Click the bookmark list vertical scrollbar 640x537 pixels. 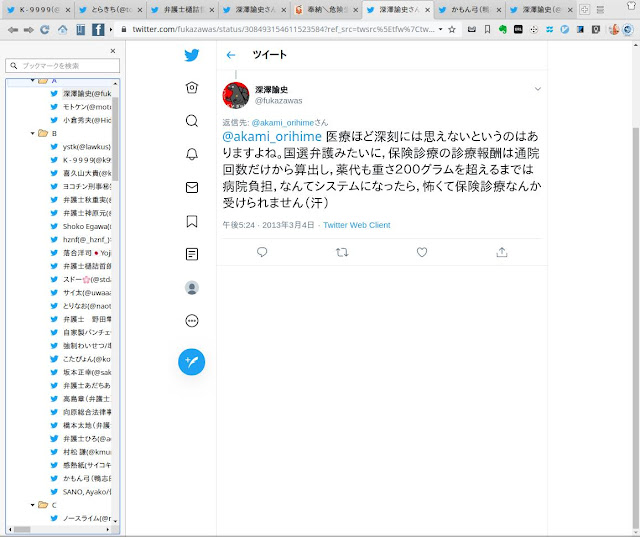click(116, 139)
